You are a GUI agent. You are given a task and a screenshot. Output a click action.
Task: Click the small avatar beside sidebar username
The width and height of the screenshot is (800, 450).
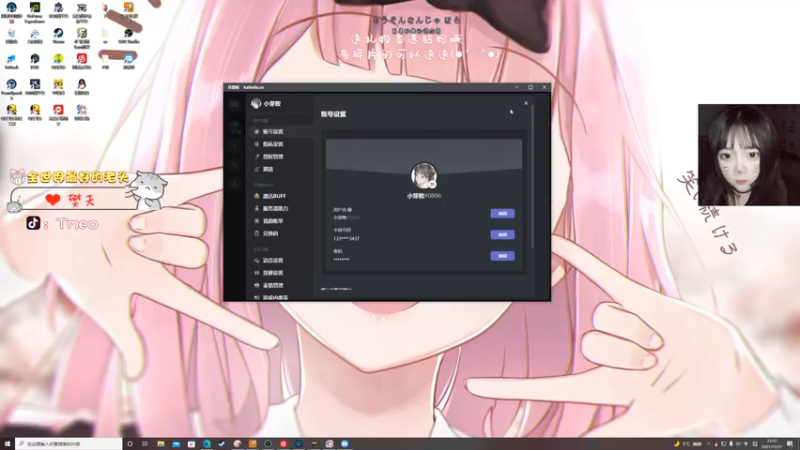[256, 104]
